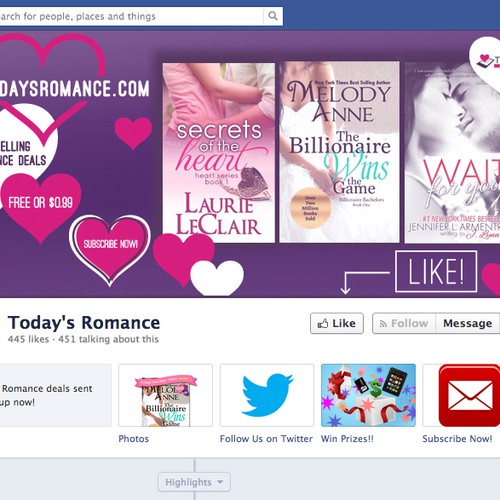The height and width of the screenshot is (500, 500).
Task: Click The Billionaire Wins the Game cover
Action: pyautogui.click(x=339, y=152)
